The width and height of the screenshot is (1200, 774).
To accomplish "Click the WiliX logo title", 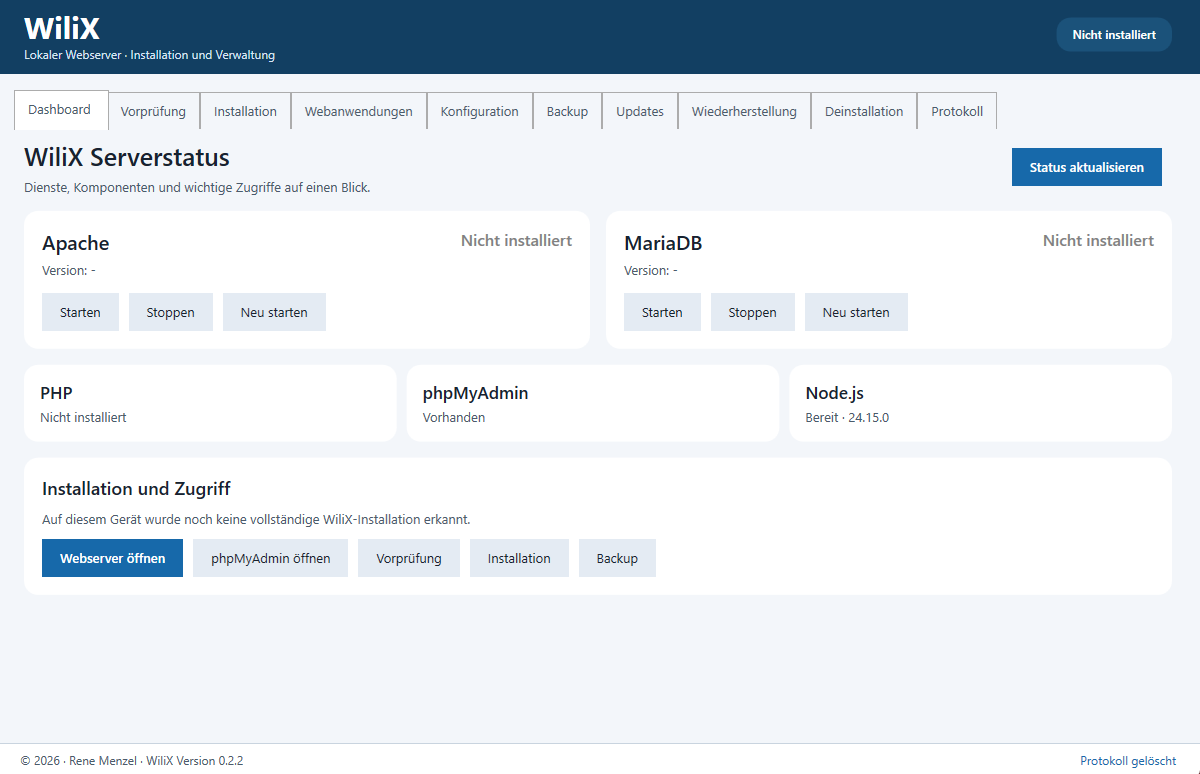I will [62, 27].
